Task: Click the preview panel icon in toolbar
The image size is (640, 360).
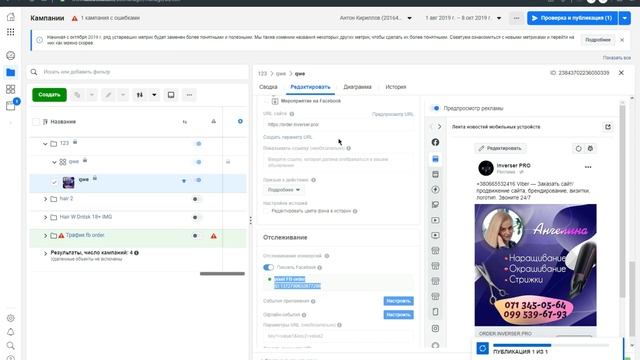Action: click(x=171, y=95)
